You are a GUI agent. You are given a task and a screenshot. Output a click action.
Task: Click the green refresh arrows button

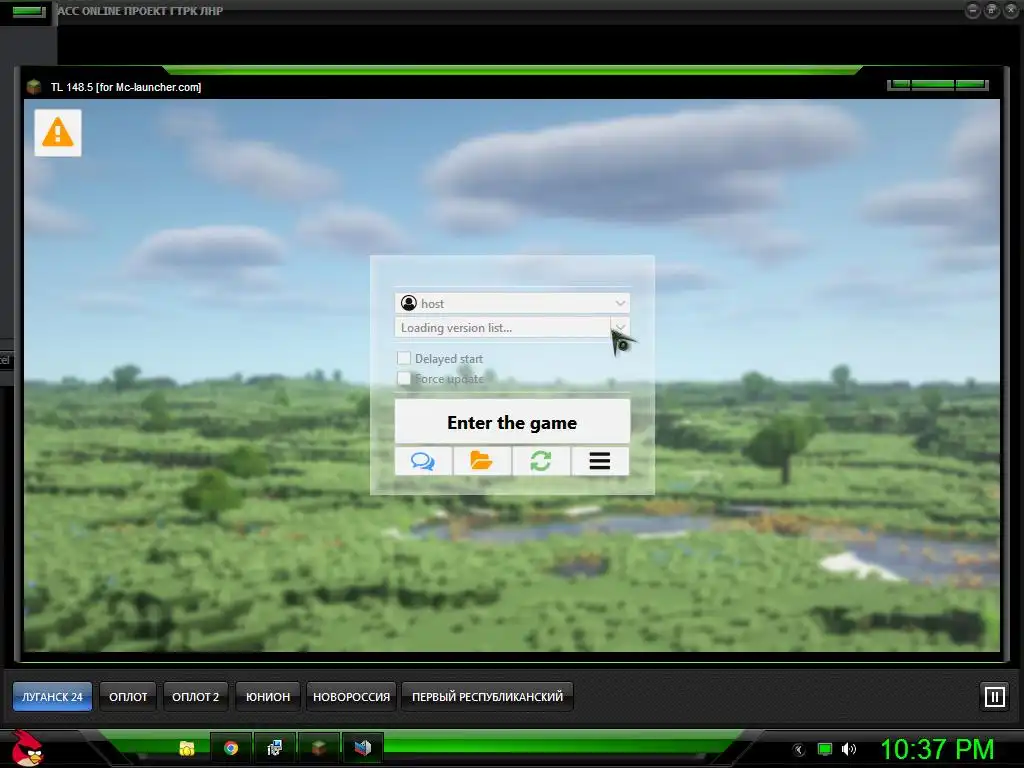[x=541, y=461]
